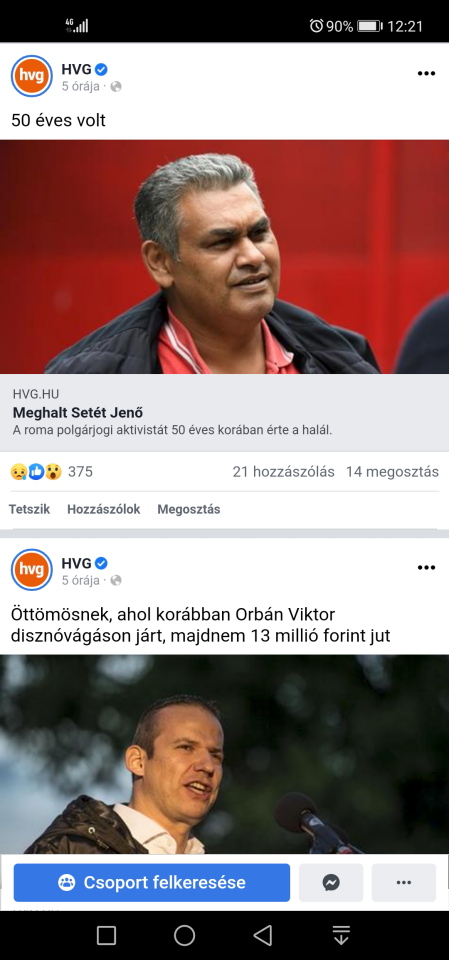Tap the HVG logo avatar on the first post
The image size is (449, 960).
pos(32,76)
